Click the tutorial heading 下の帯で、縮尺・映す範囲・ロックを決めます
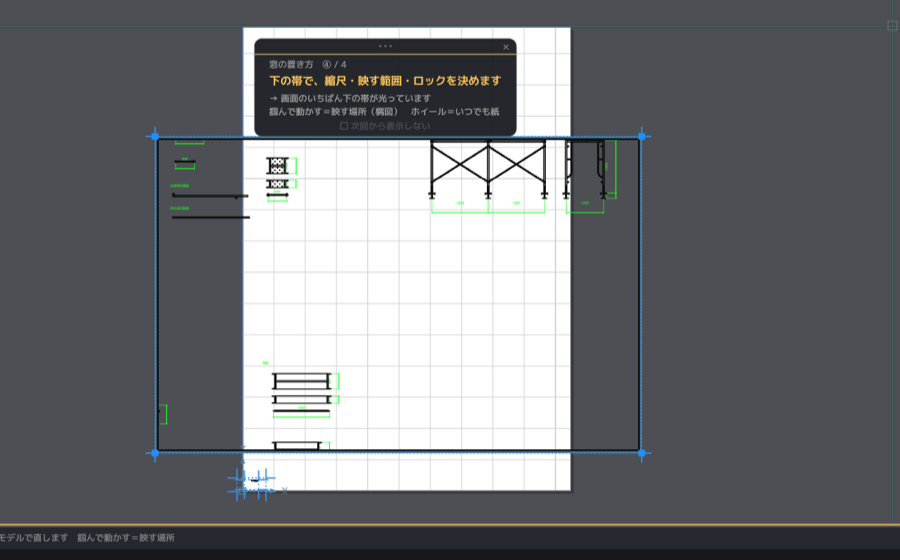This screenshot has height=560, width=900. click(385, 81)
